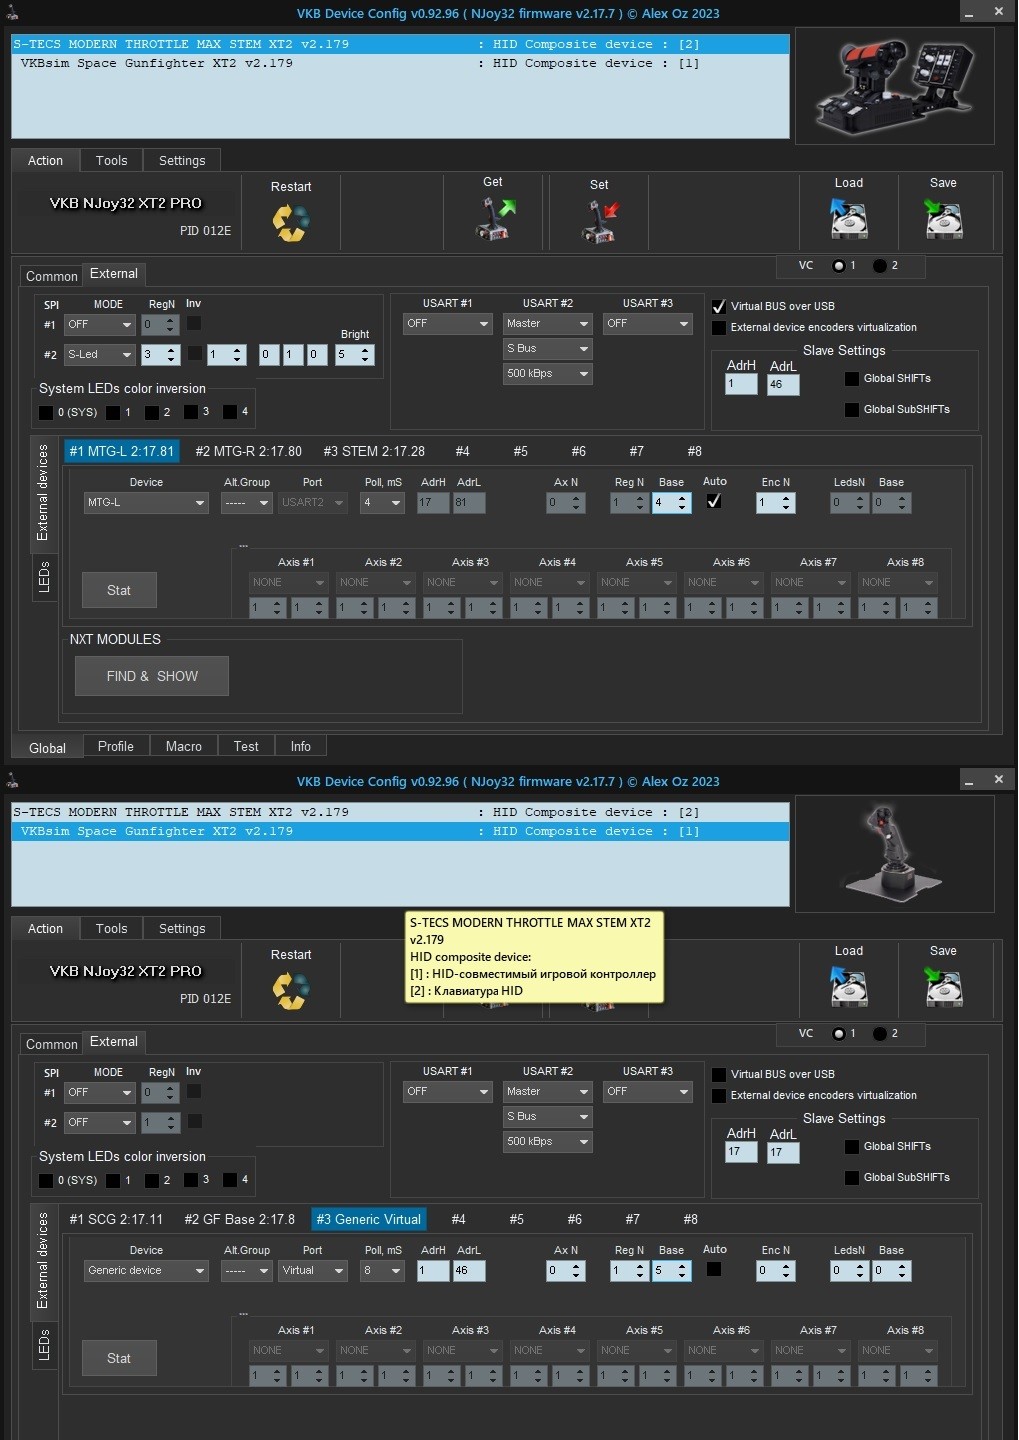The height and width of the screenshot is (1440, 1019).
Task: Open Generic device dropdown in lower window
Action: tap(146, 1270)
